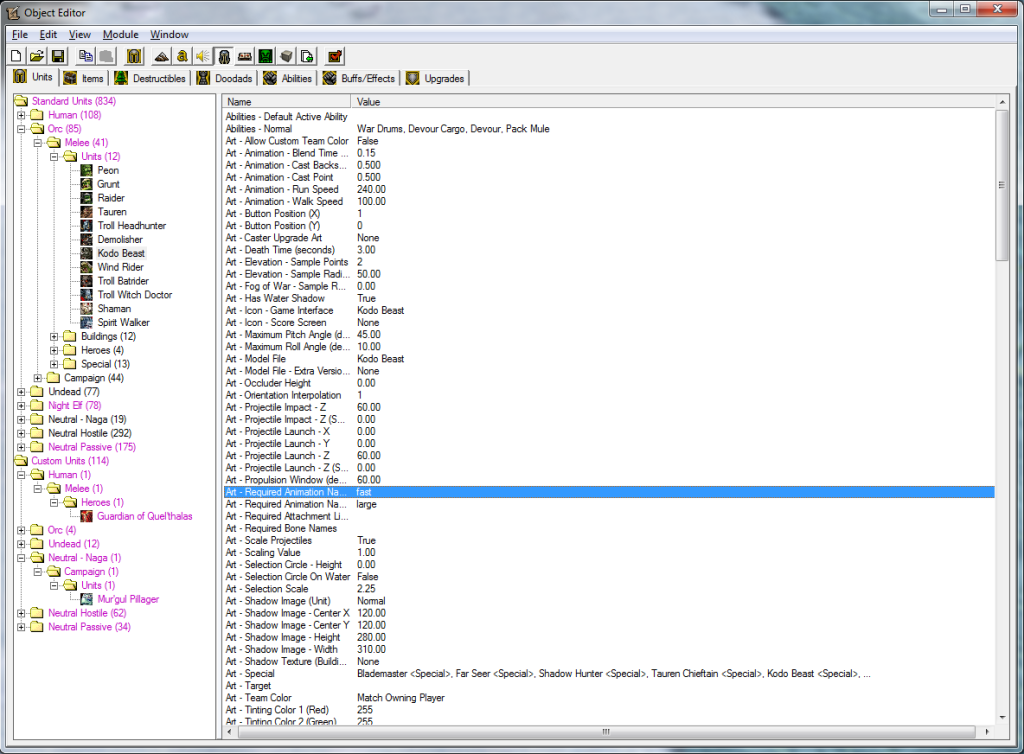
Task: Click the Value column header
Action: 673,102
